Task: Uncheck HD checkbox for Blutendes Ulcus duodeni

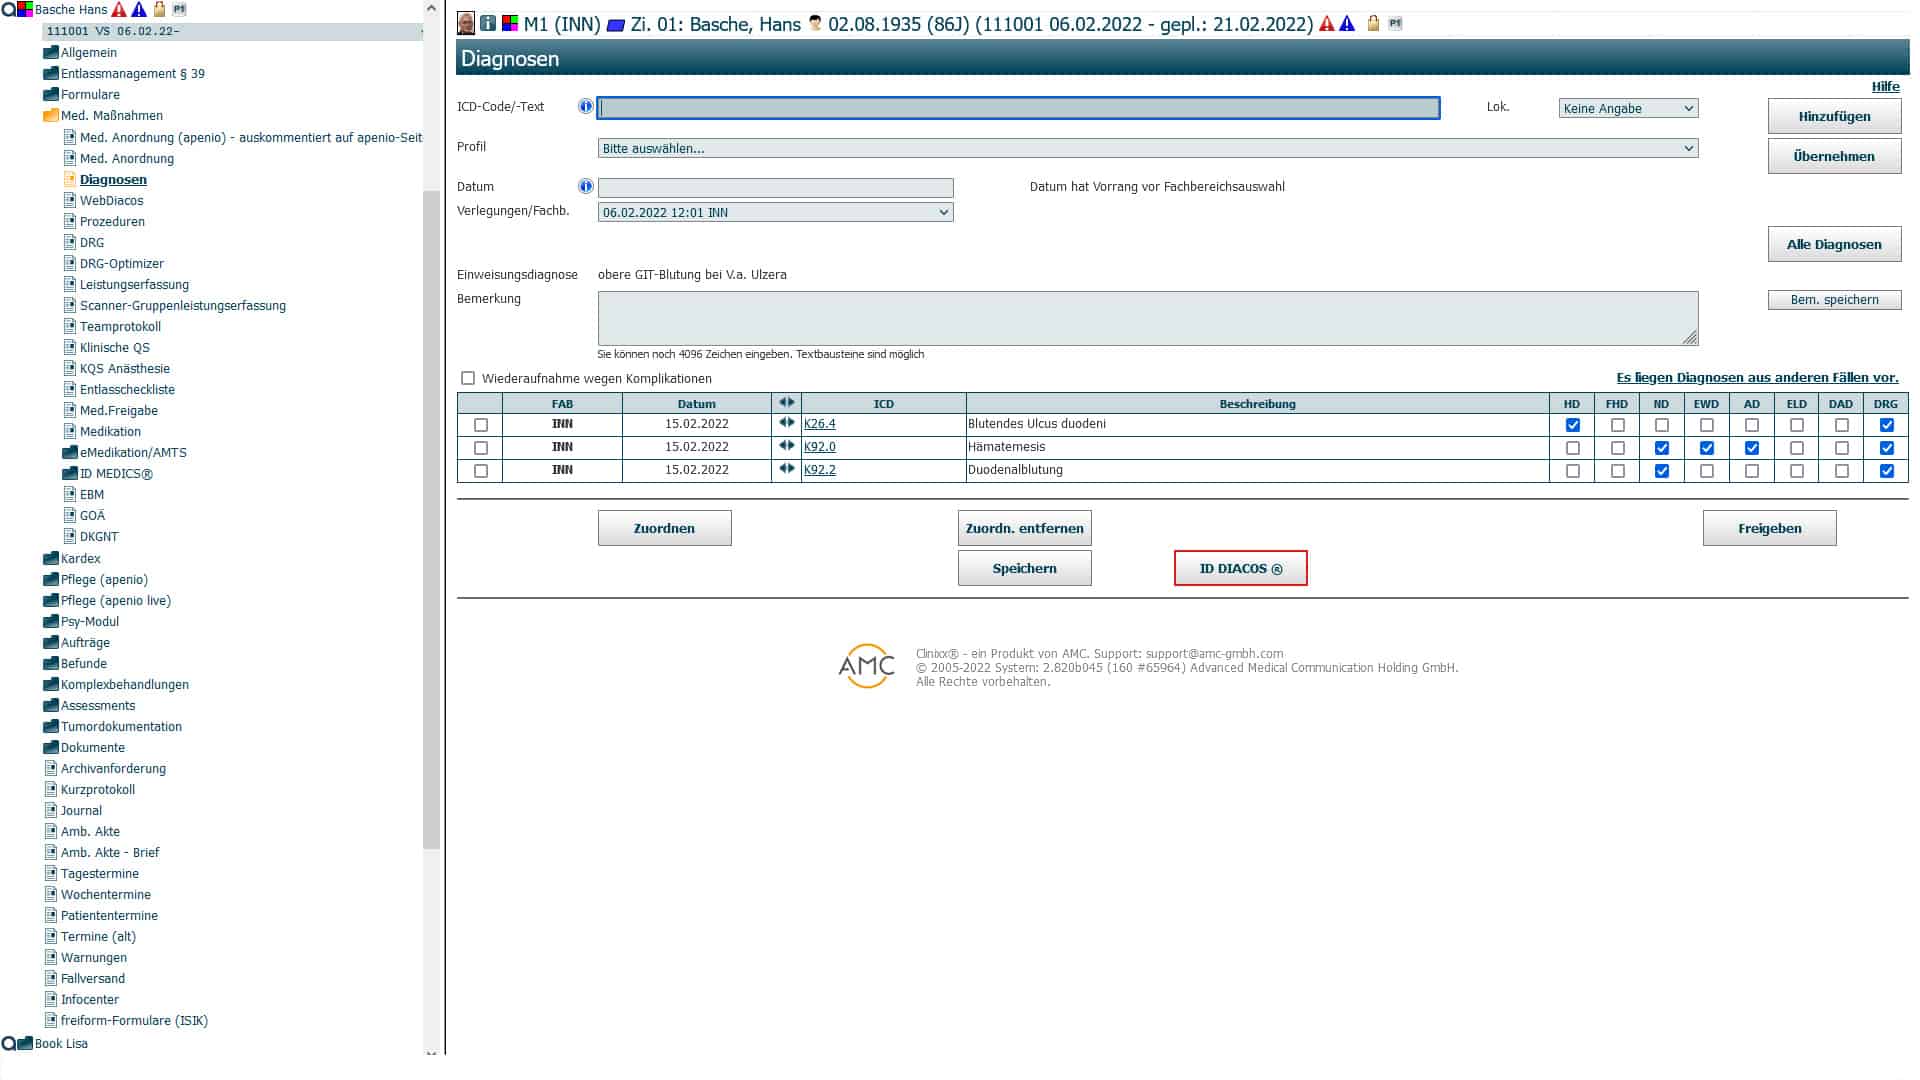Action: coord(1572,425)
